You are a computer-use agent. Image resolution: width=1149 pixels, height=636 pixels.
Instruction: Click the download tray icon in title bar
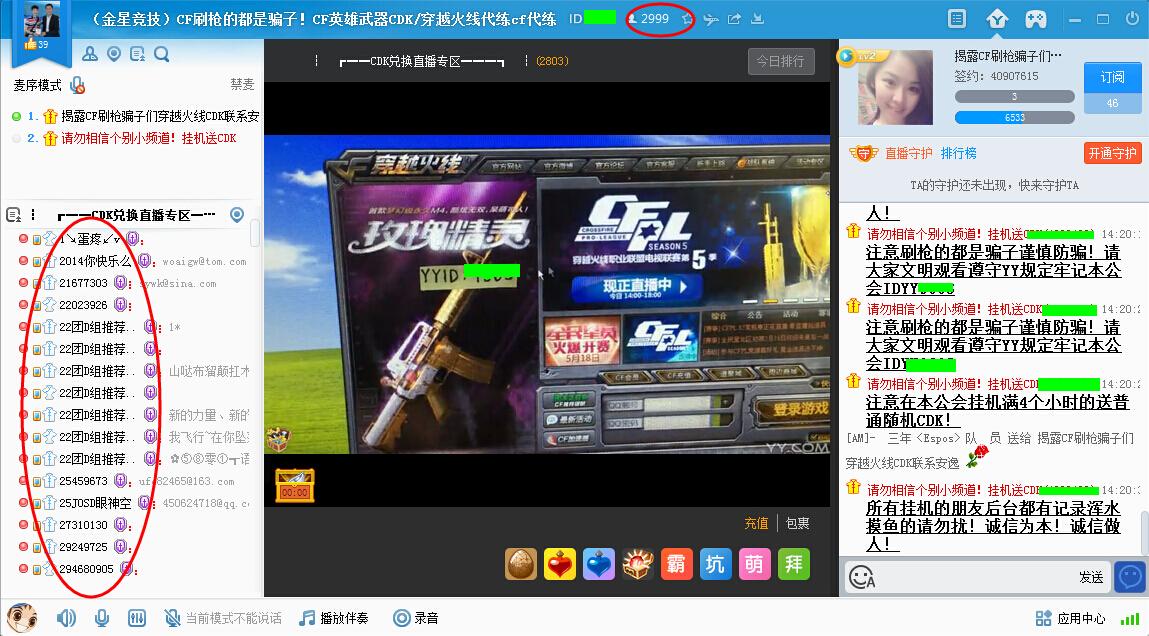(x=758, y=19)
